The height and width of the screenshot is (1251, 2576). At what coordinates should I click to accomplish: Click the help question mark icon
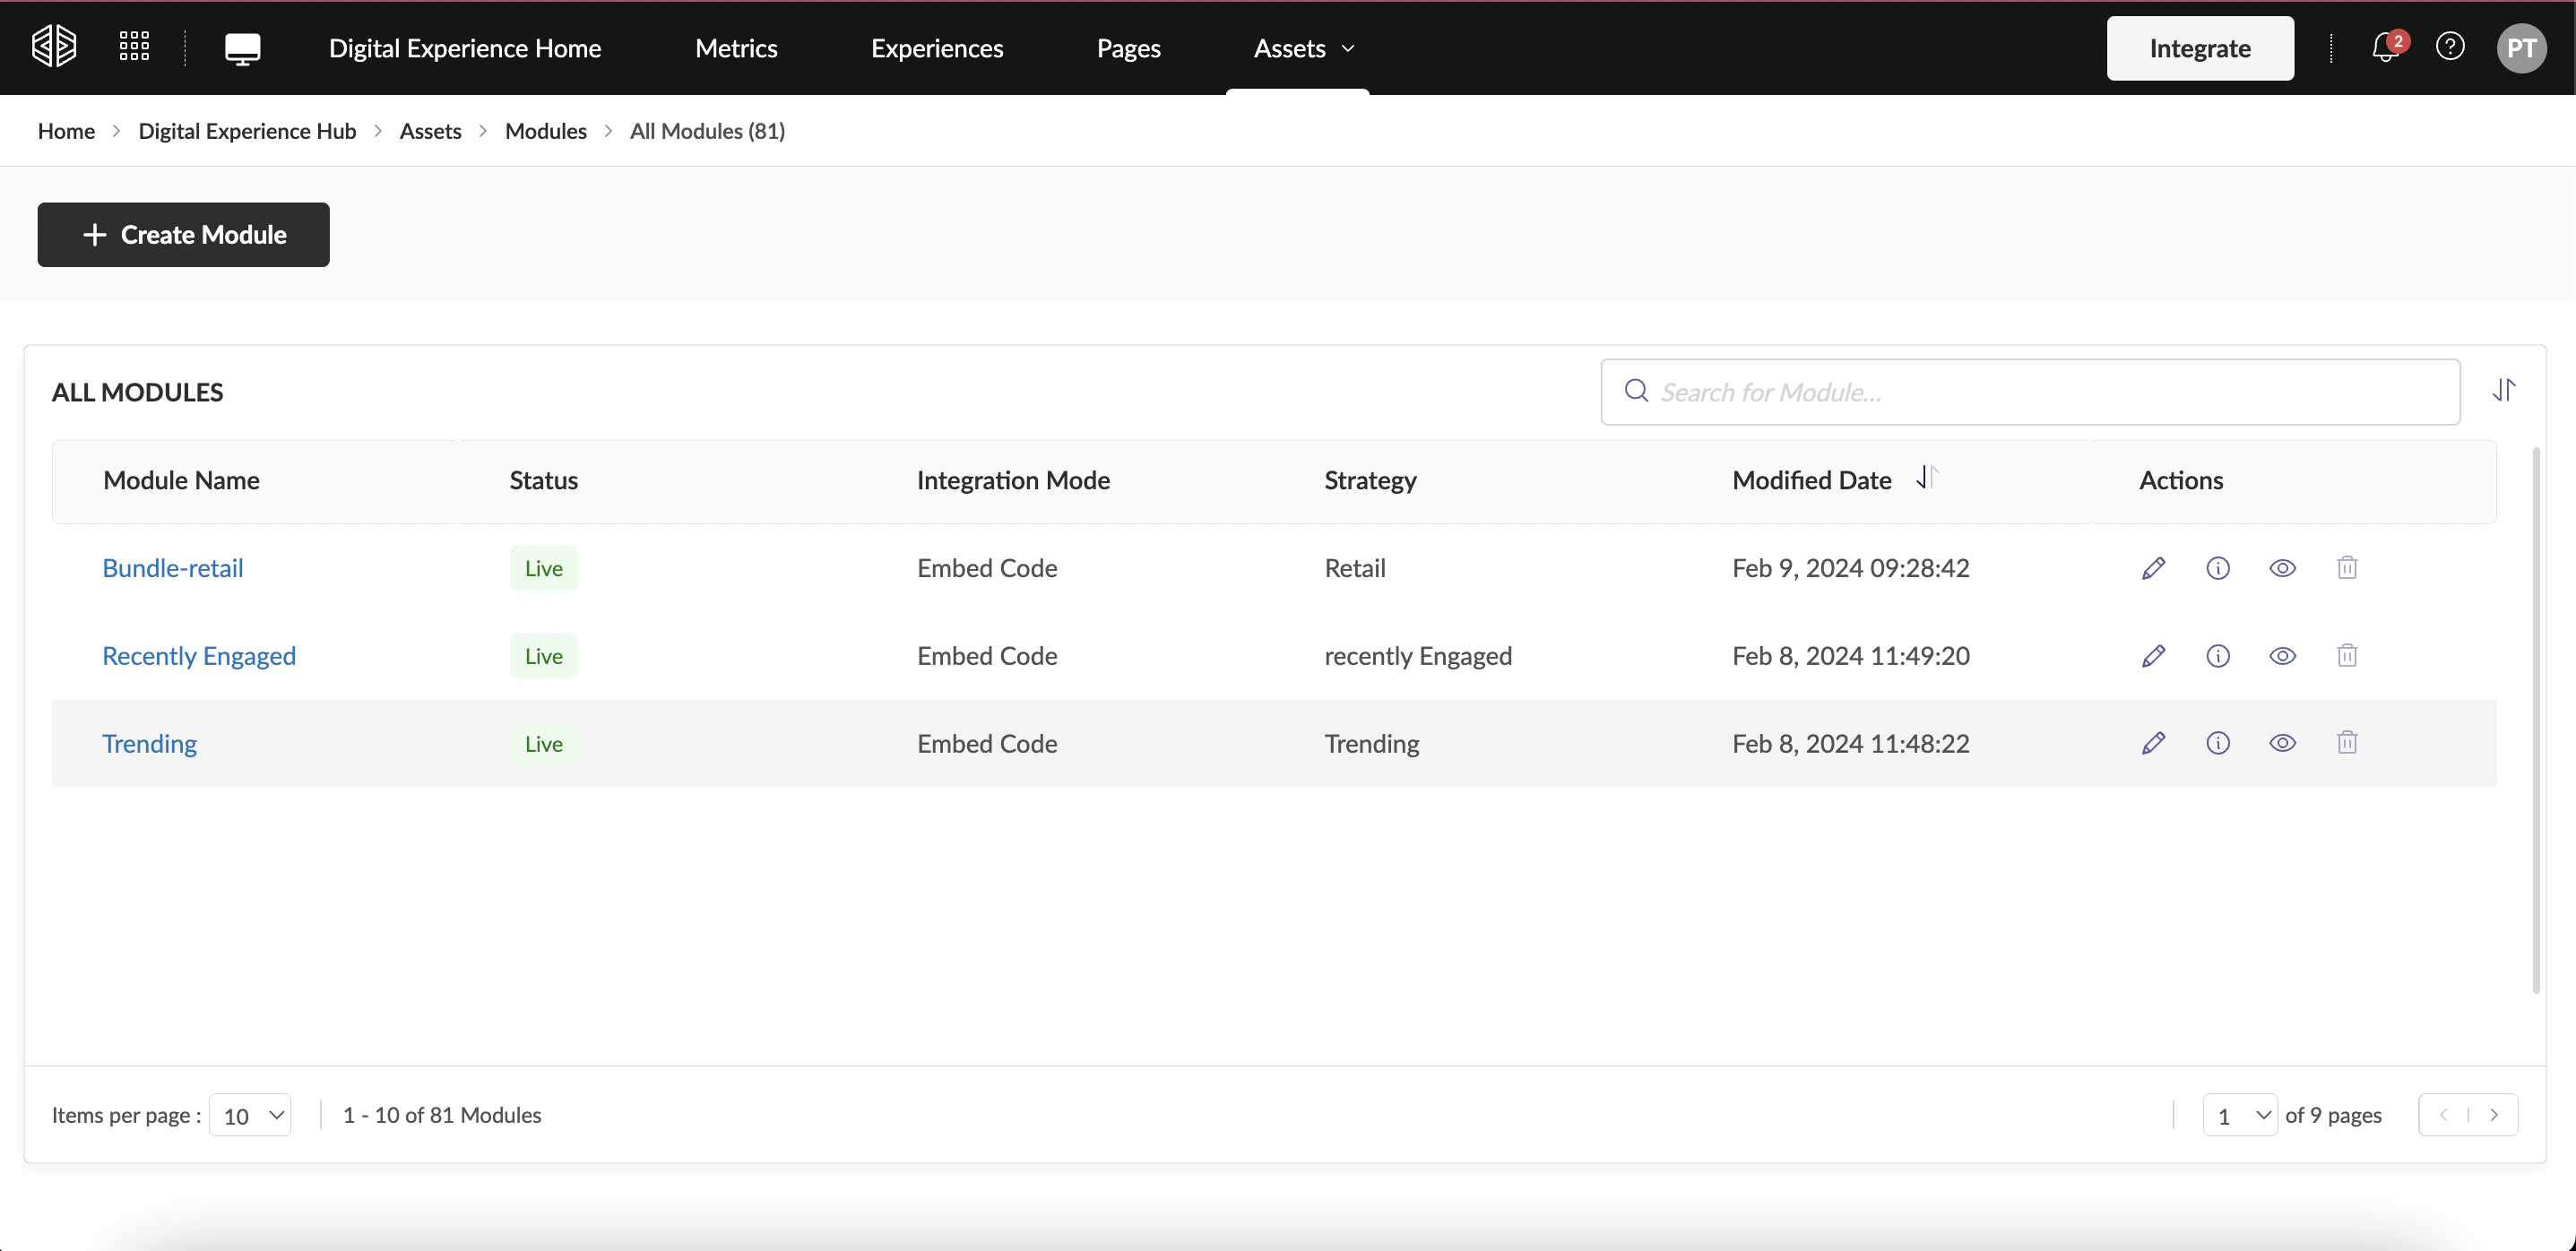click(2449, 47)
